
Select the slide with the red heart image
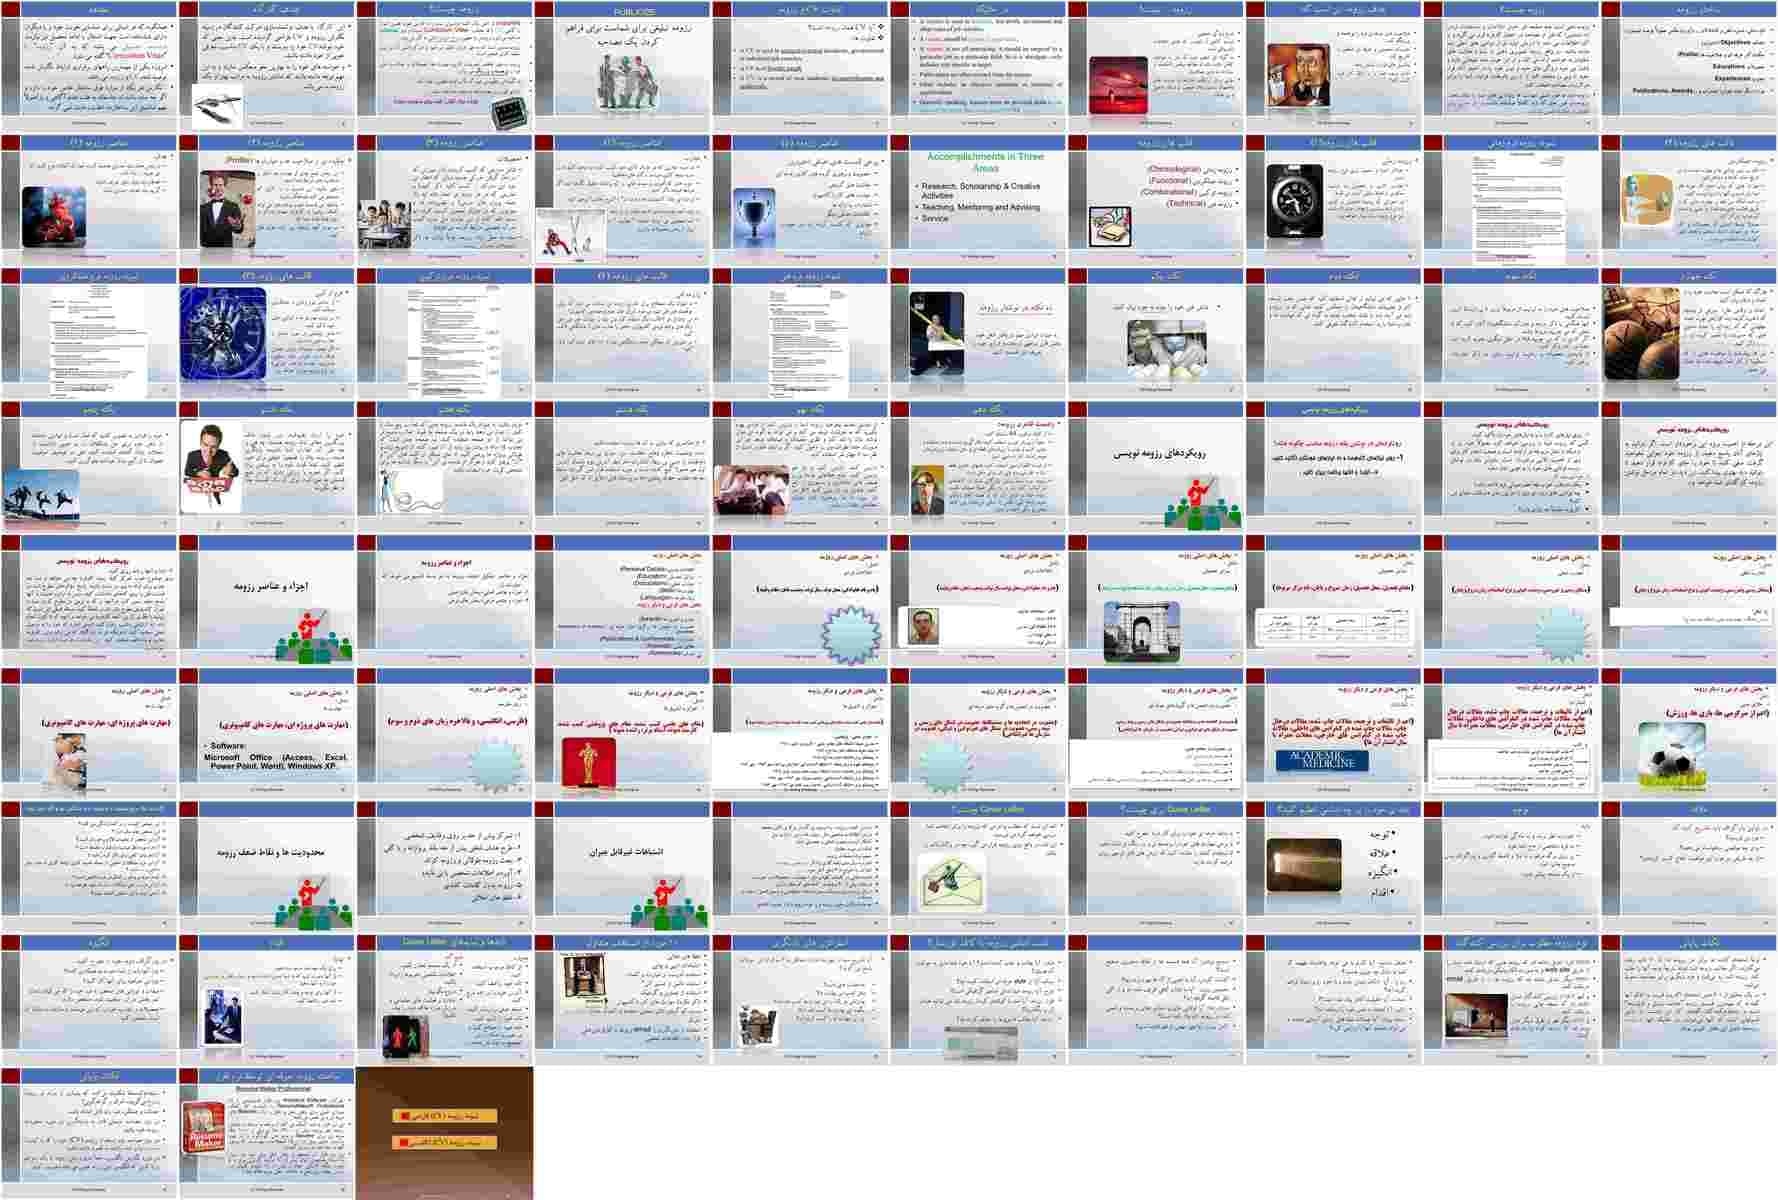88,199
